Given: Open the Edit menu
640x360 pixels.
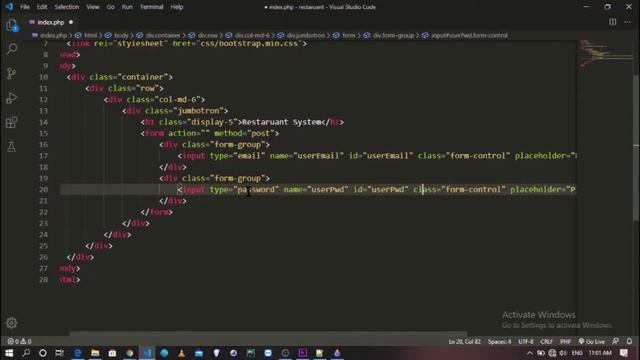Looking at the screenshot, I should pos(42,7).
